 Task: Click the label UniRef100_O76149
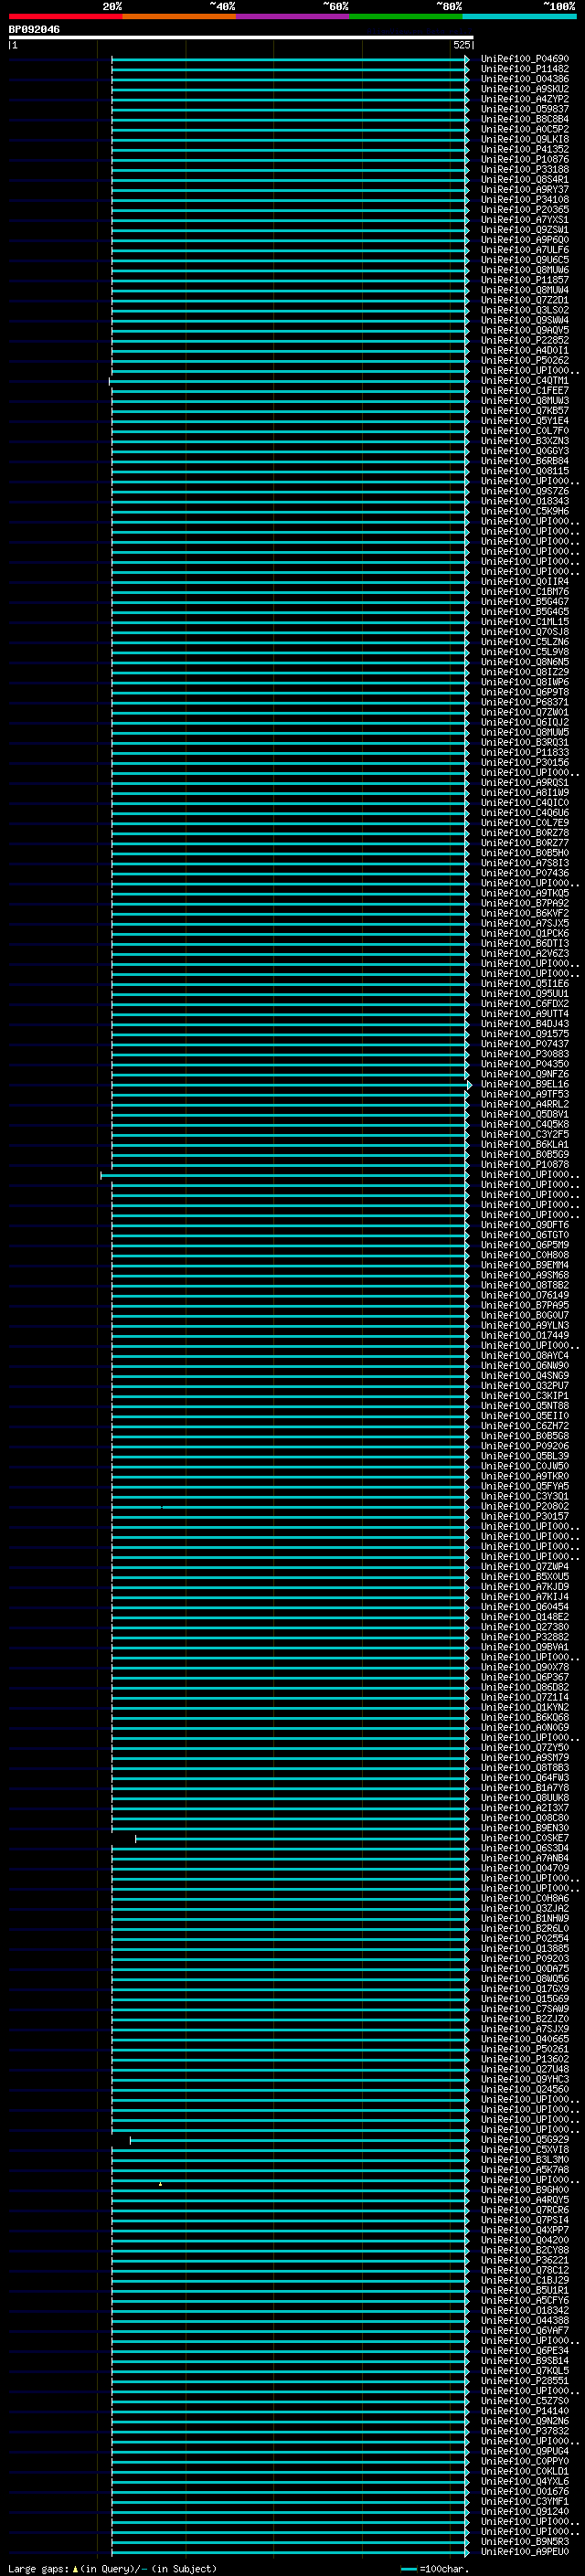(525, 1295)
